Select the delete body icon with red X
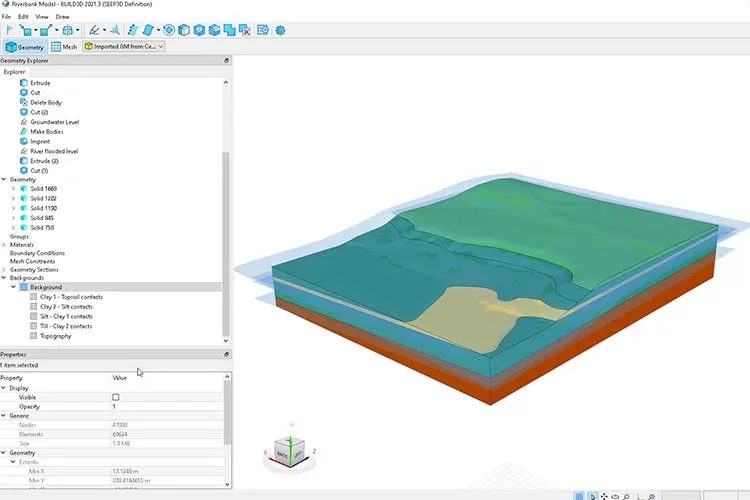The image size is (750, 500). (245, 30)
